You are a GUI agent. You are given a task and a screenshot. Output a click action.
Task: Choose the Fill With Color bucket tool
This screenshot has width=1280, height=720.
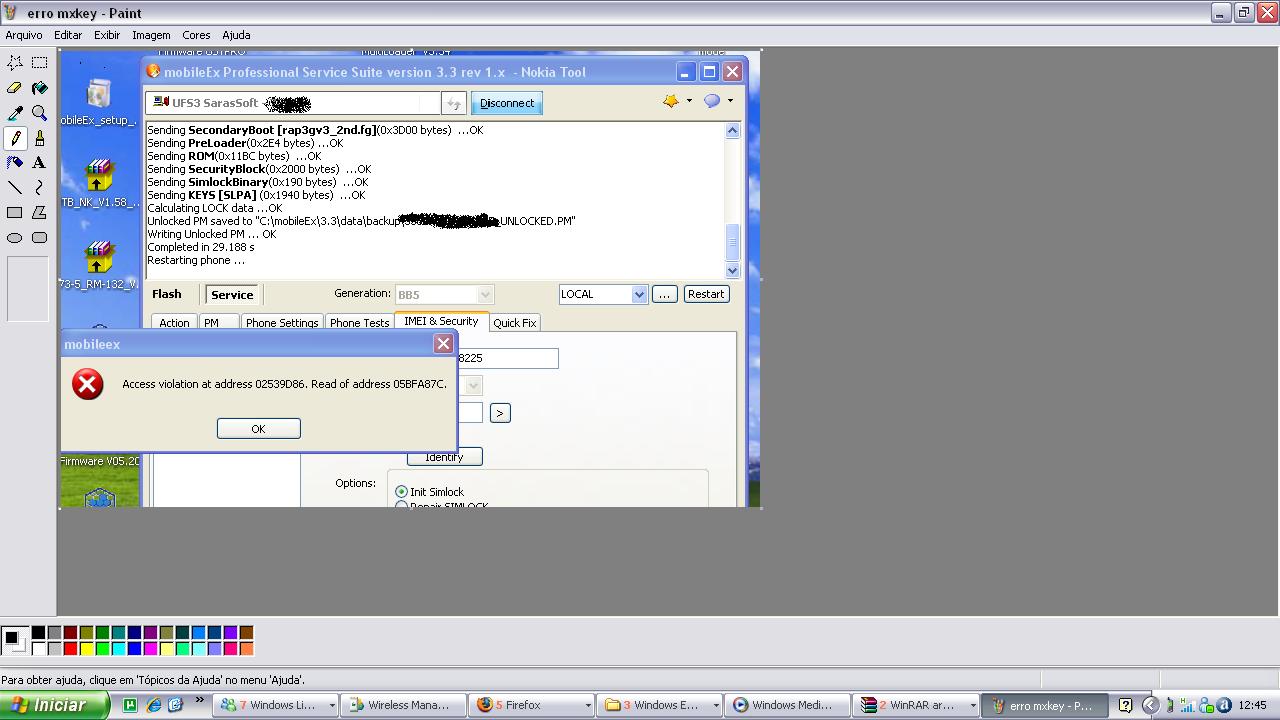(x=39, y=88)
